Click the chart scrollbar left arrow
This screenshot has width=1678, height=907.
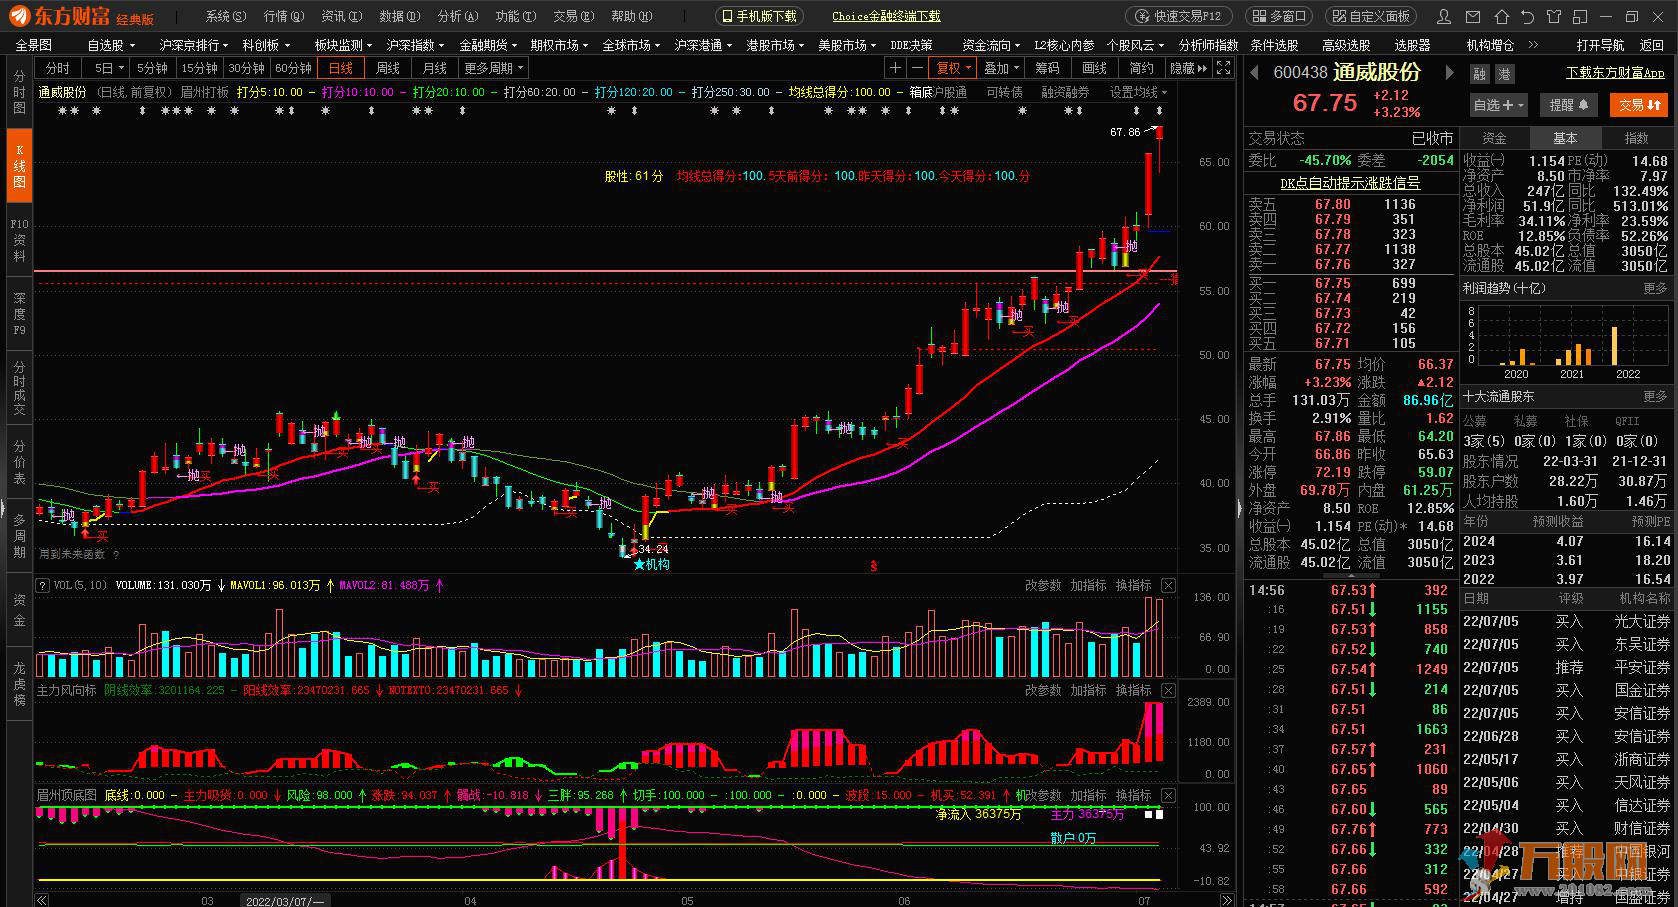click(42, 901)
